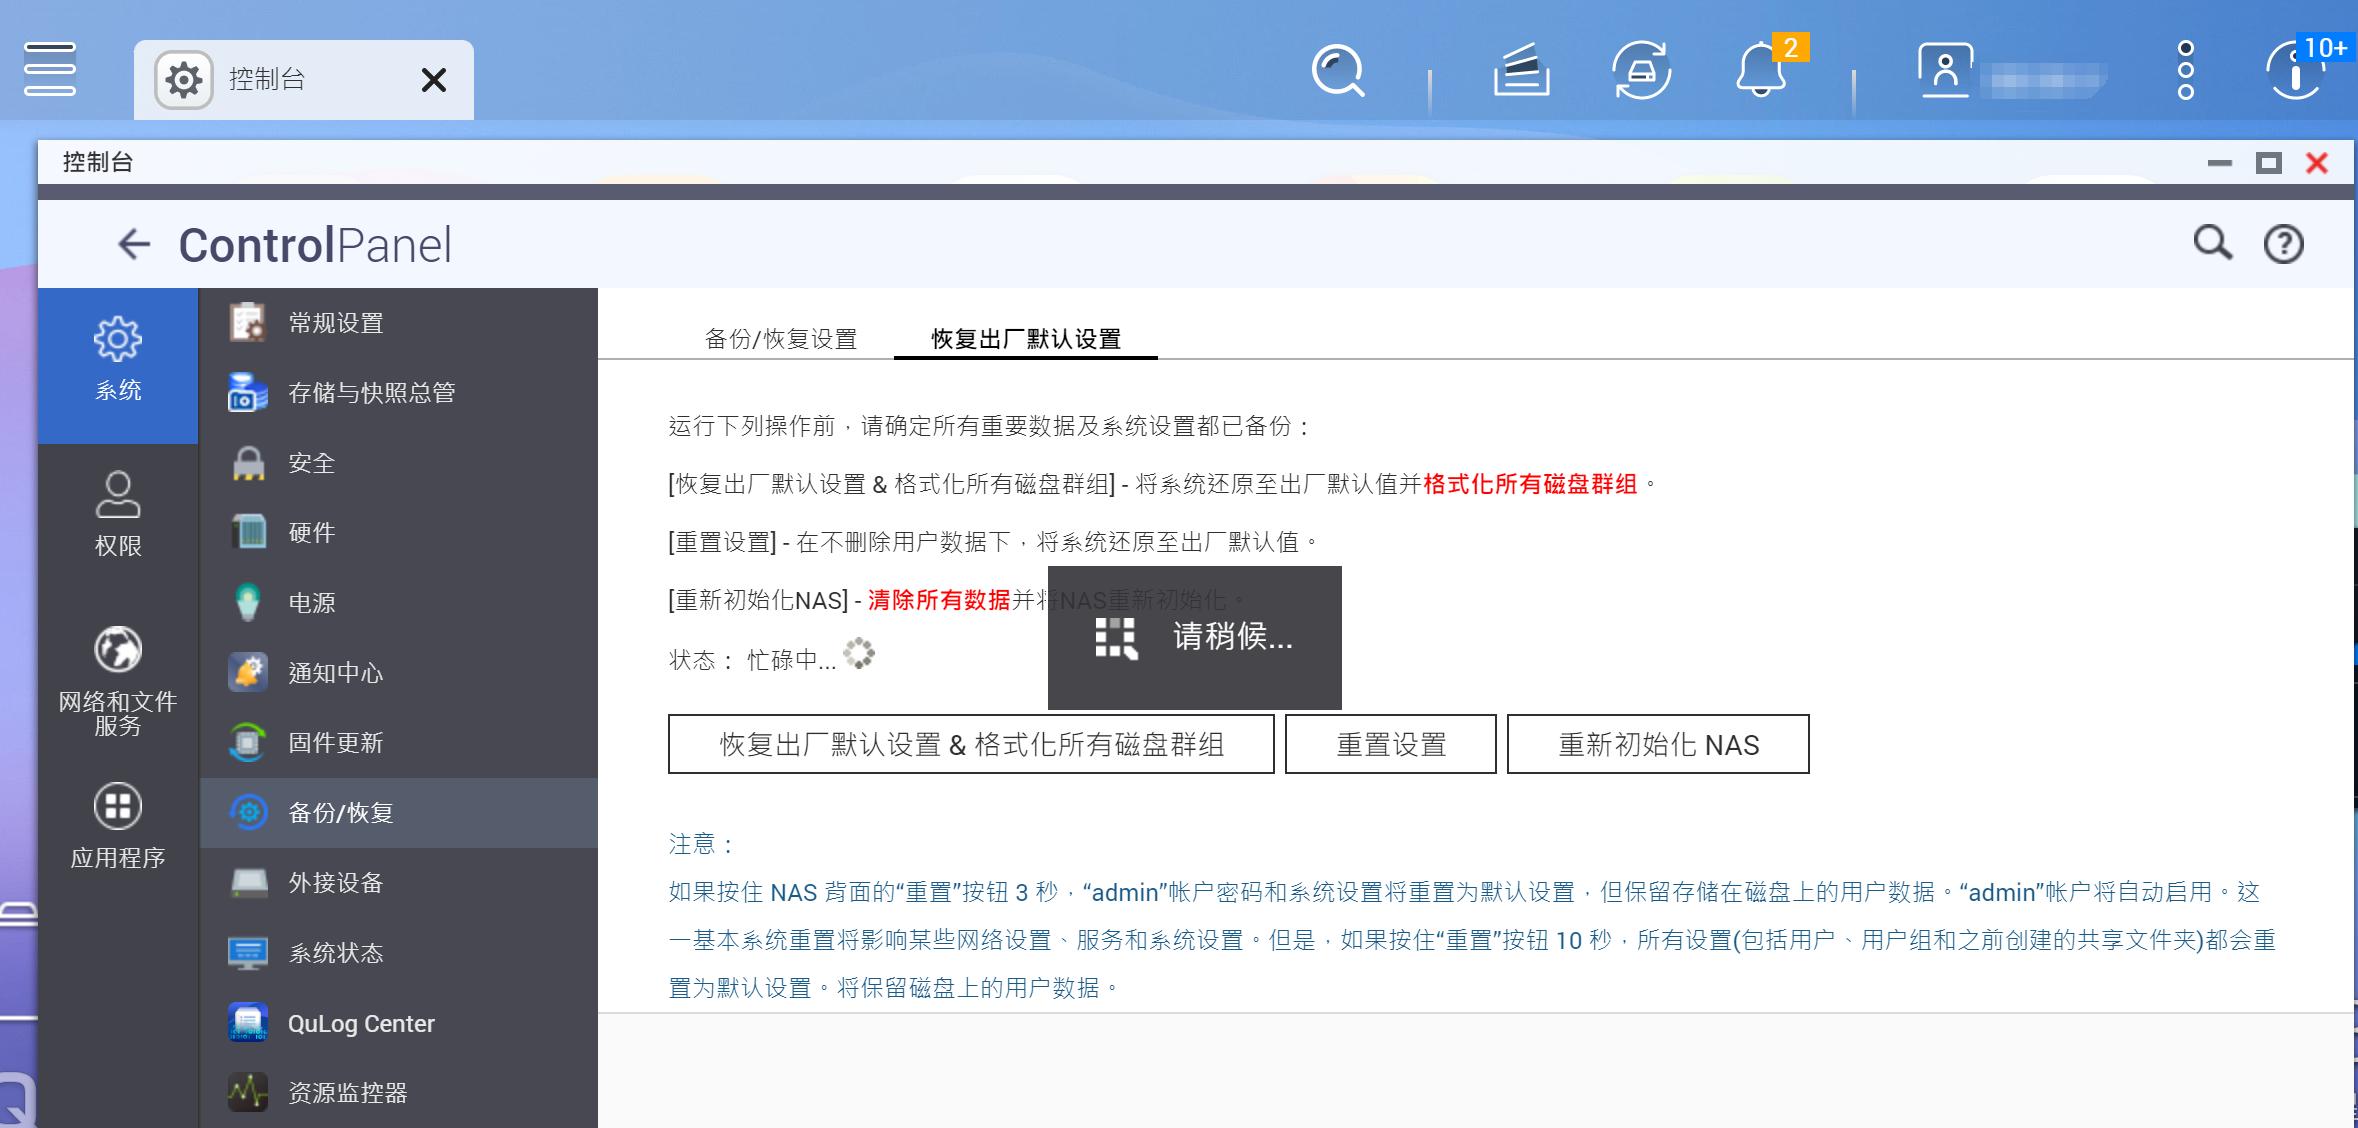This screenshot has height=1128, width=2358.
Task: Switch to the 备份/恢复设置 tab
Action: click(779, 340)
